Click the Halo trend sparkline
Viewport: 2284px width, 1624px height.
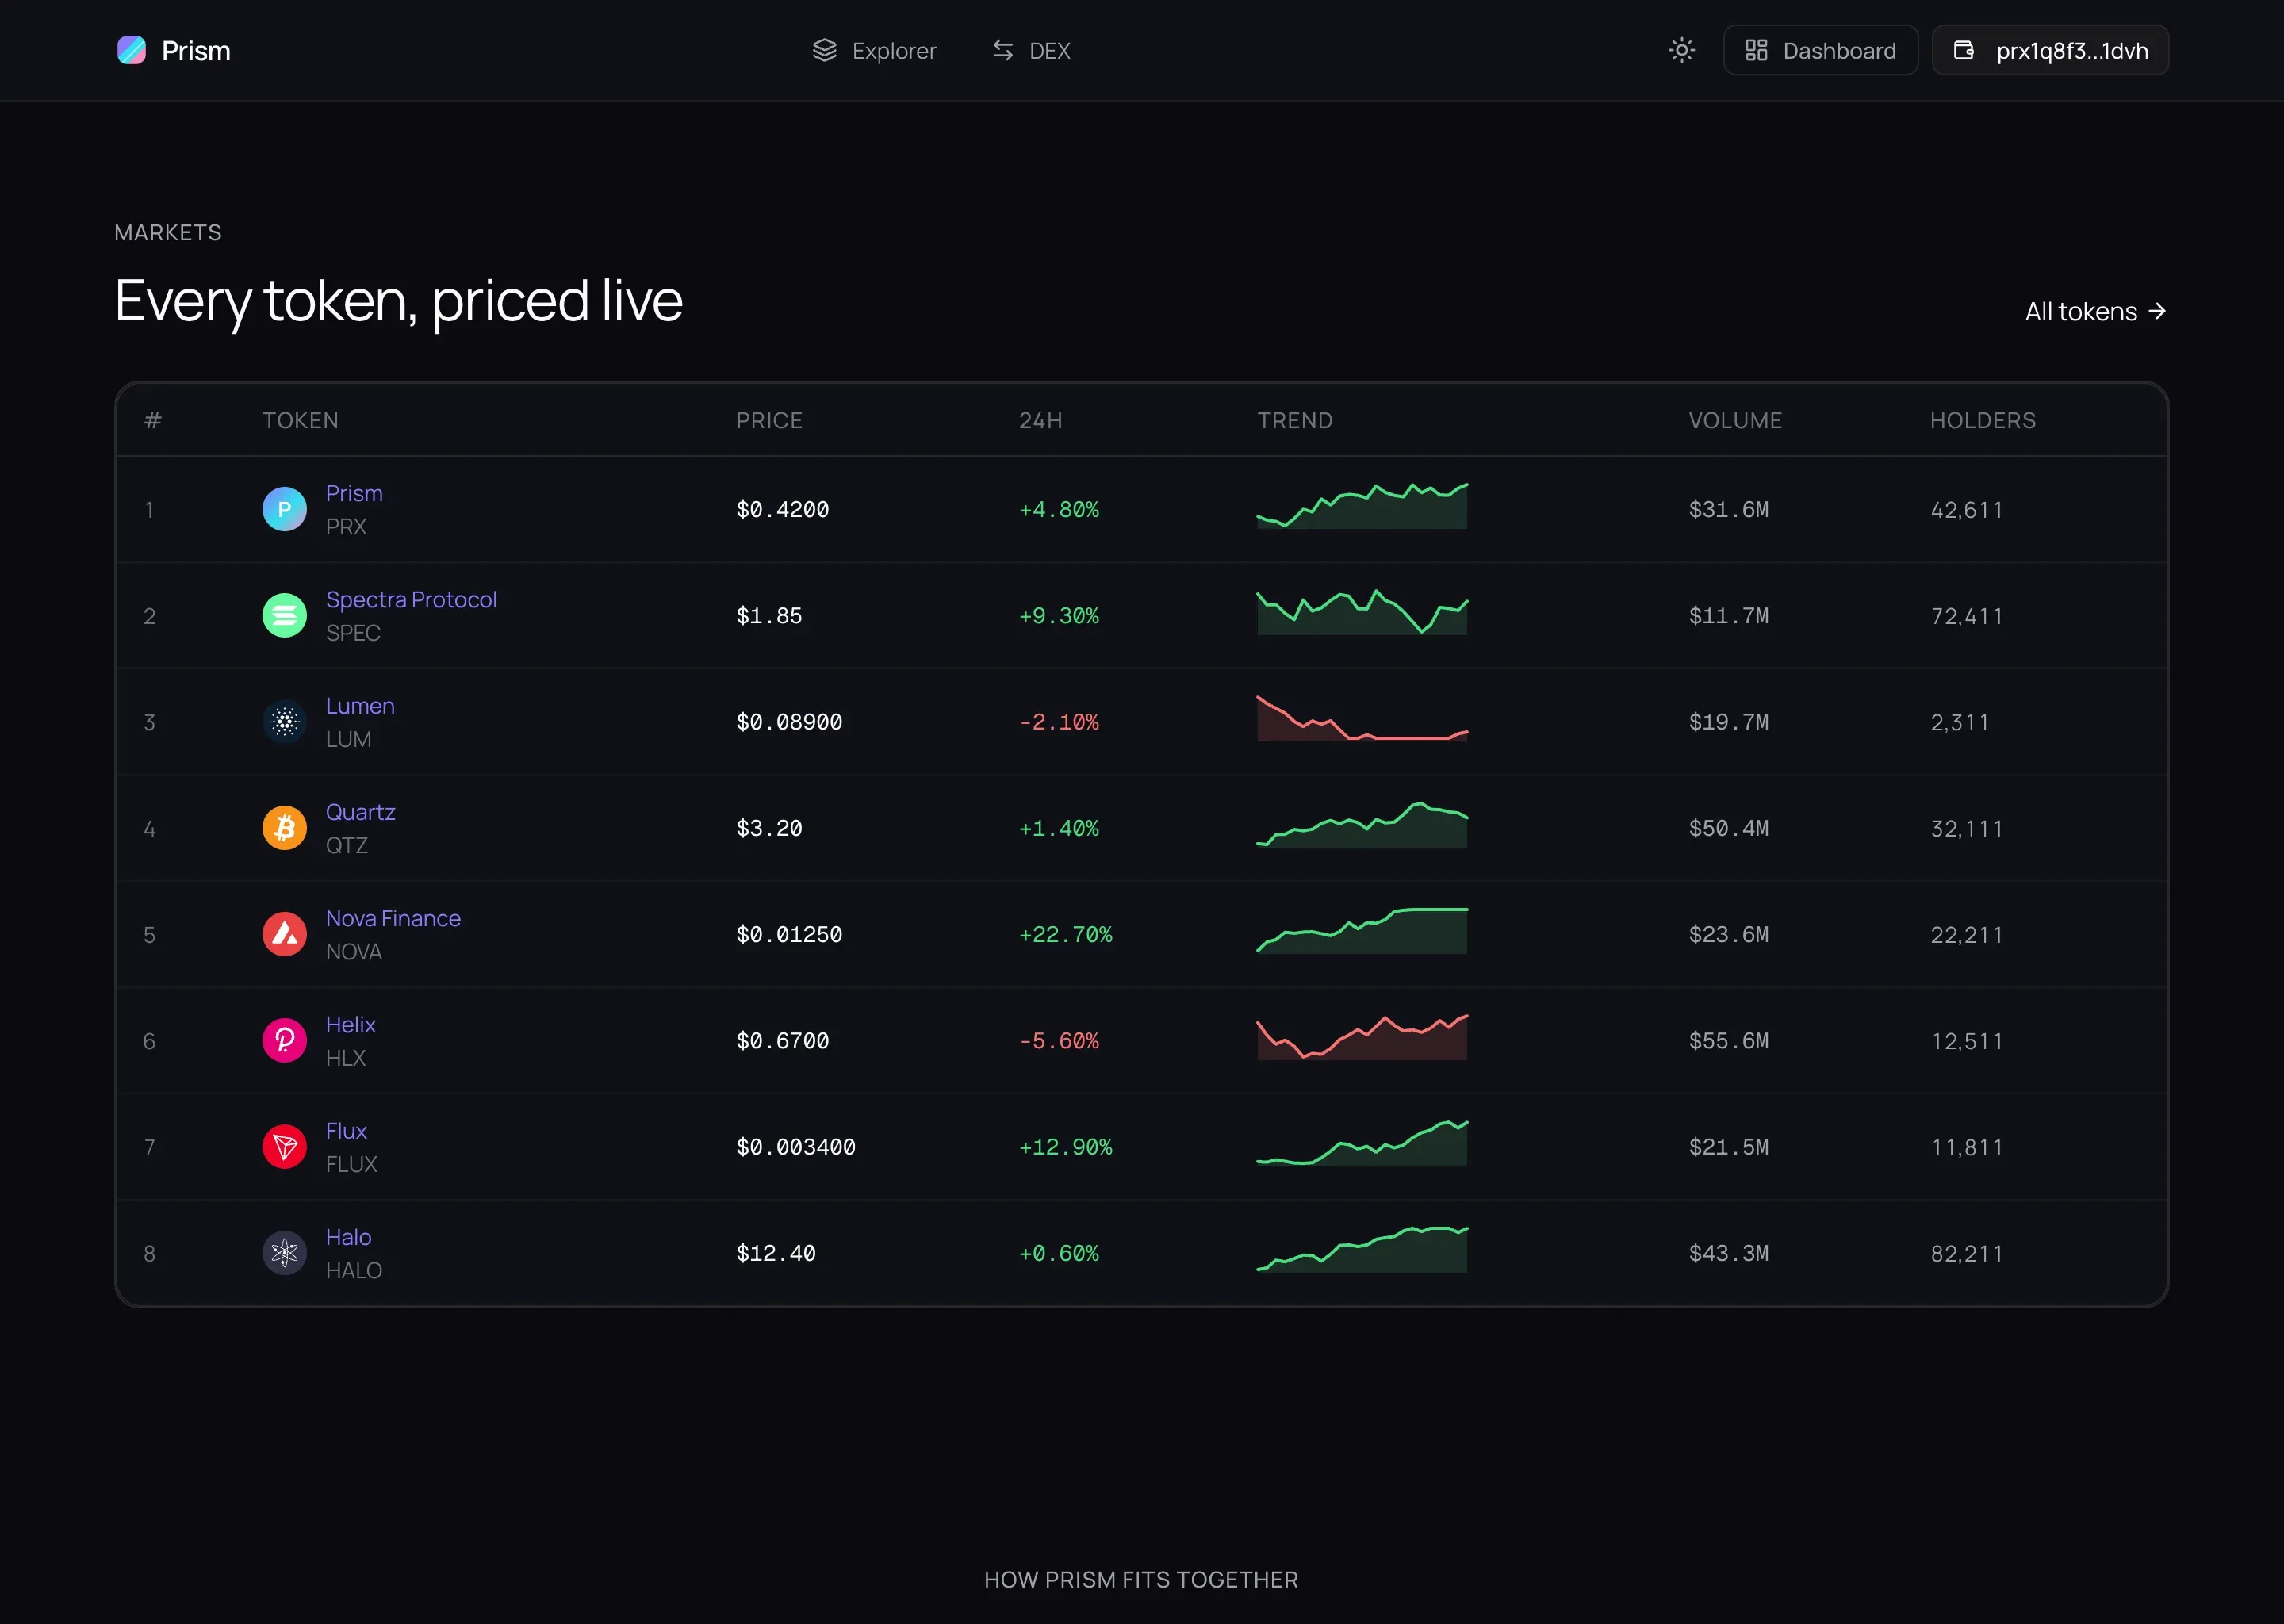tap(1362, 1249)
